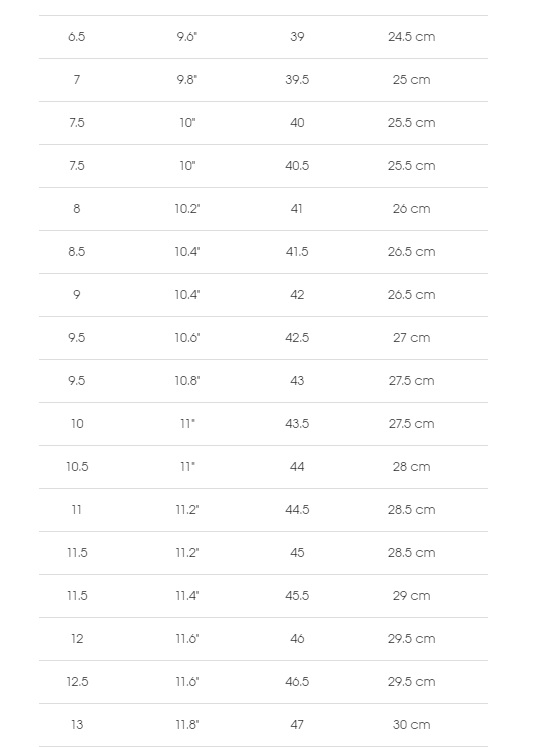The image size is (541, 747).
Task: Click the 9.8" length cell
Action: (187, 80)
